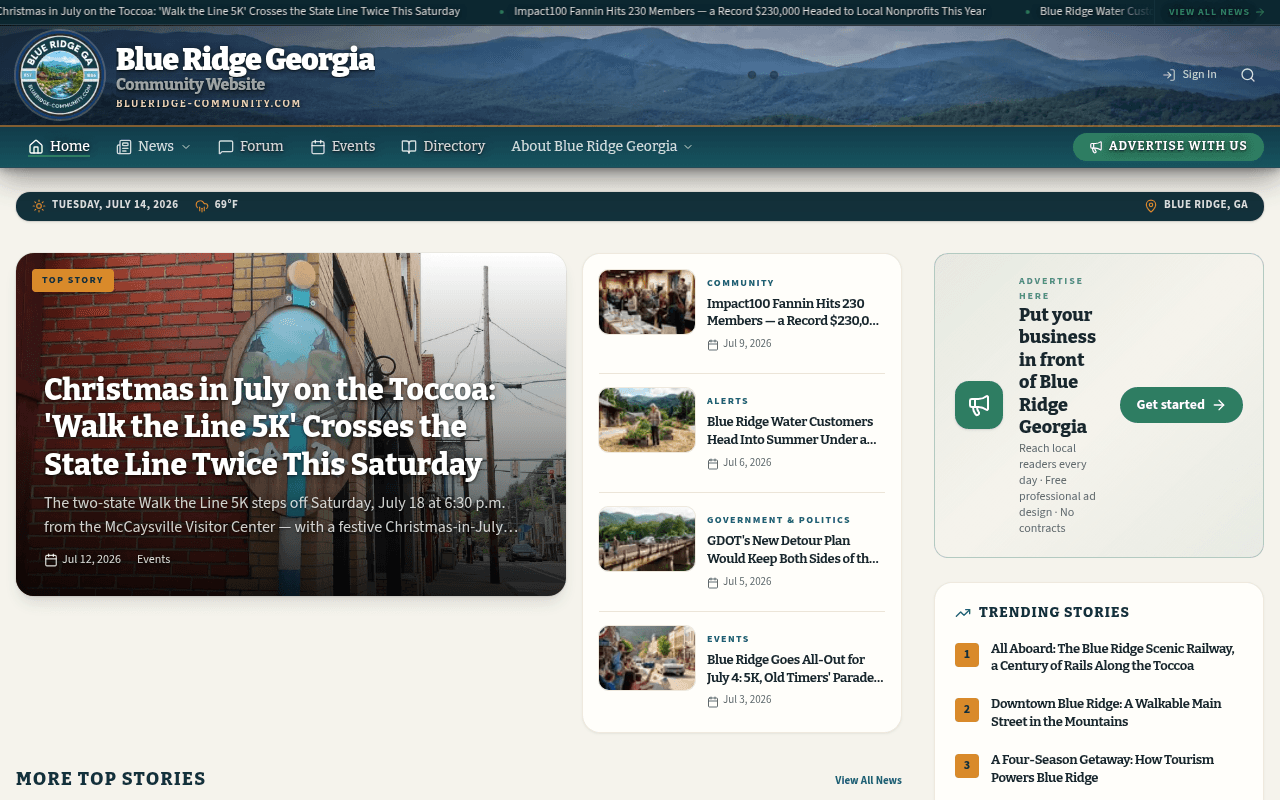
Task: Open the July 4 events article thumbnail
Action: pyautogui.click(x=647, y=658)
